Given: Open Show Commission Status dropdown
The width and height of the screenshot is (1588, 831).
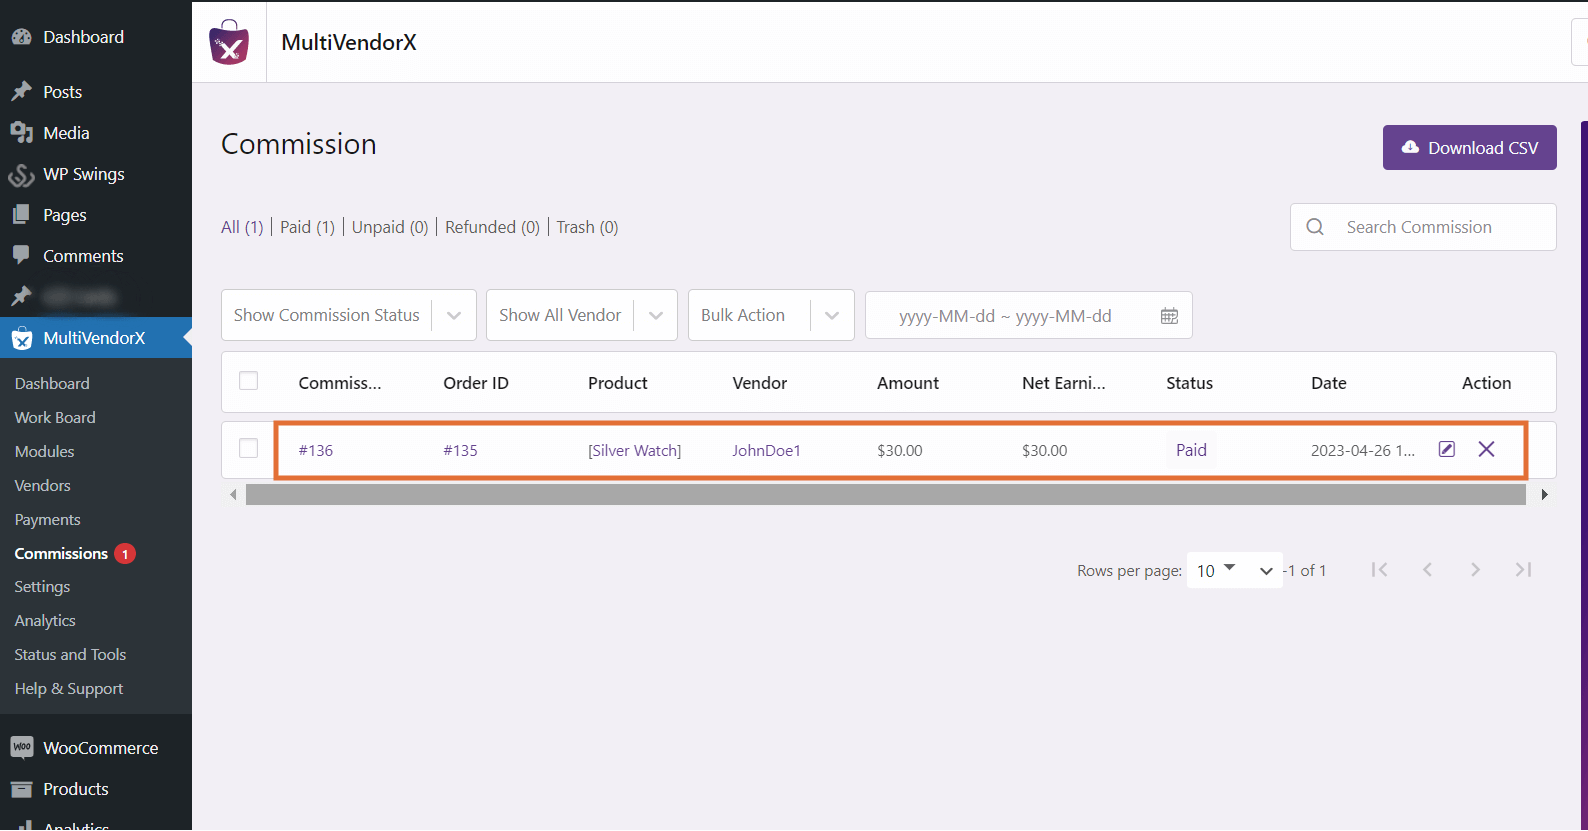Looking at the screenshot, I should (x=348, y=315).
